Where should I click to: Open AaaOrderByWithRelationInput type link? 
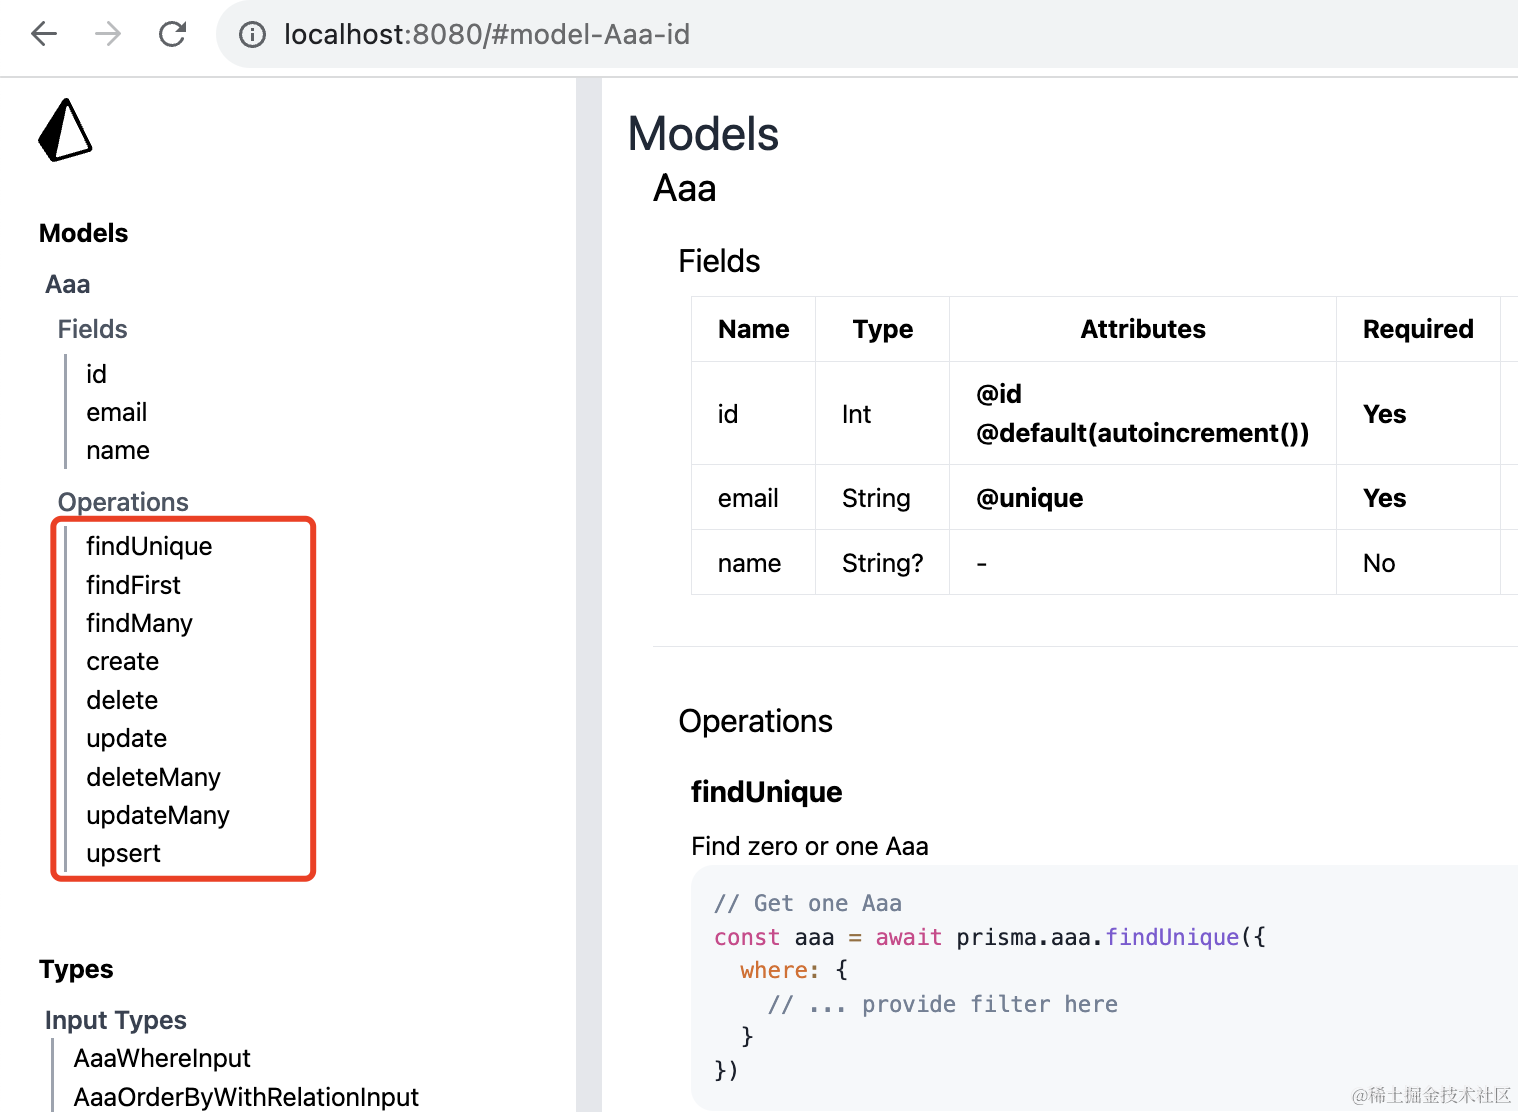pos(246,1097)
